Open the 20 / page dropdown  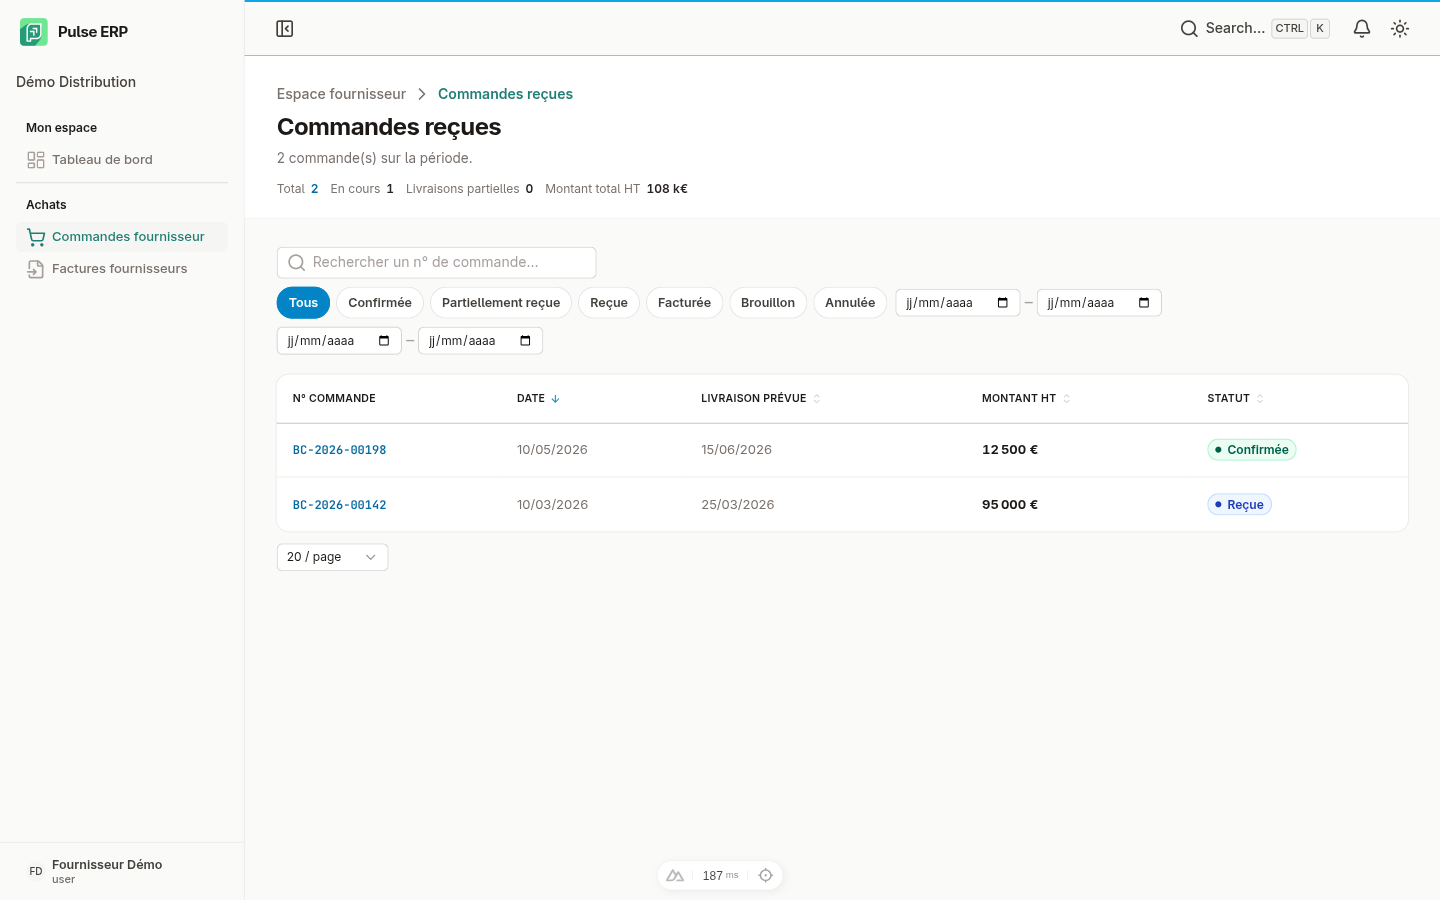tap(332, 557)
